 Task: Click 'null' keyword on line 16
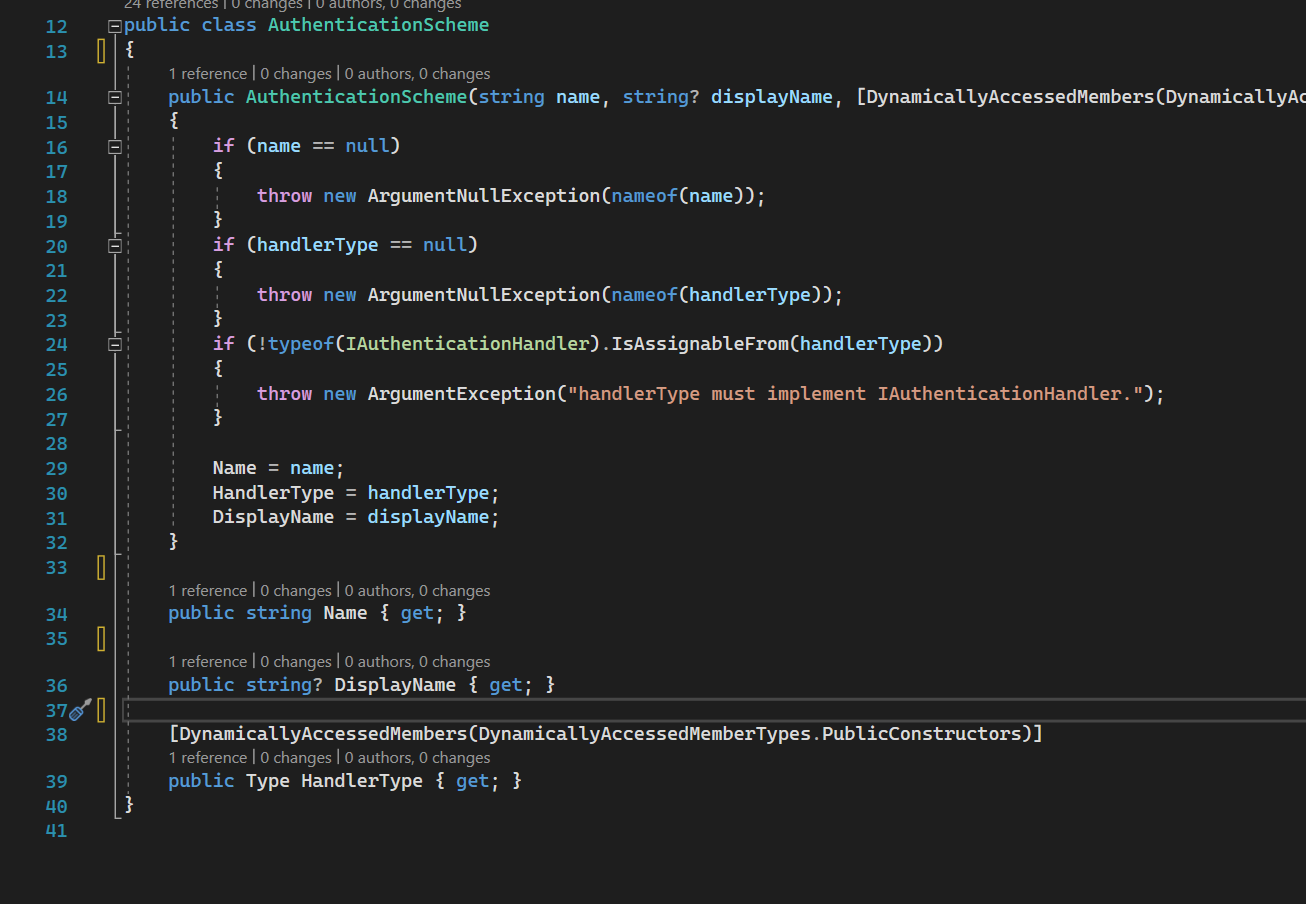click(x=367, y=146)
